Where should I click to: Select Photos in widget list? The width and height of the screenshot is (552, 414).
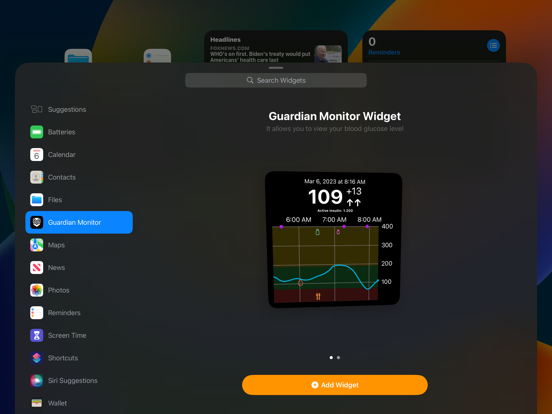79,290
